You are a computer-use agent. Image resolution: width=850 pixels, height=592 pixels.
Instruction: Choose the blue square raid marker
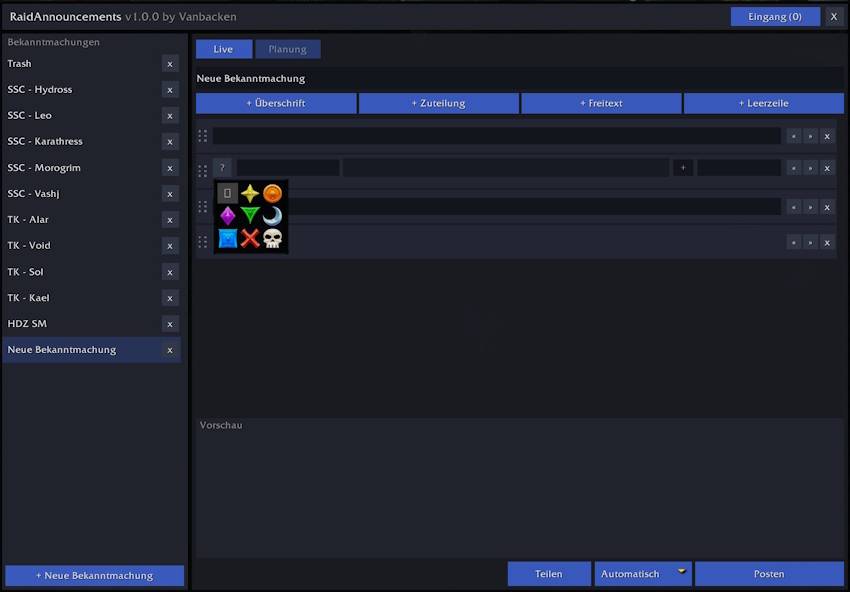tap(228, 238)
